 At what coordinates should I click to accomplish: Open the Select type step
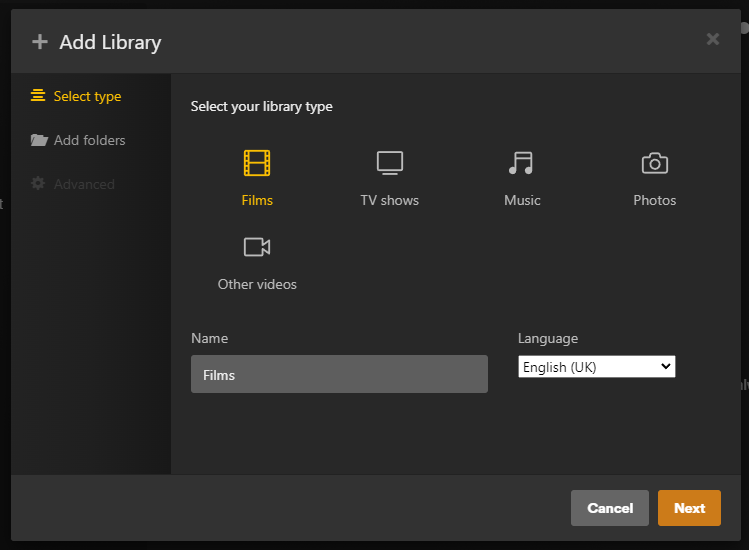76,96
